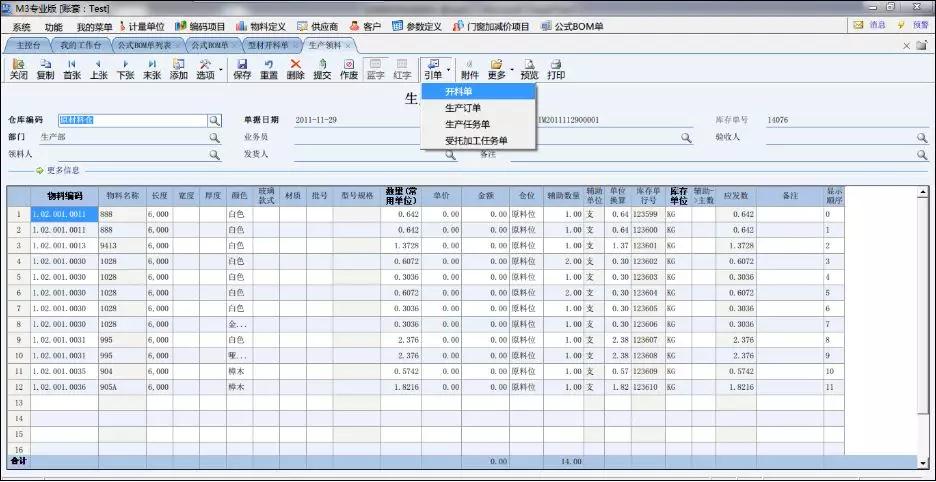Screen dimensions: 936x482
Task: Switch to the 主控台 tab
Action: pyautogui.click(x=28, y=45)
